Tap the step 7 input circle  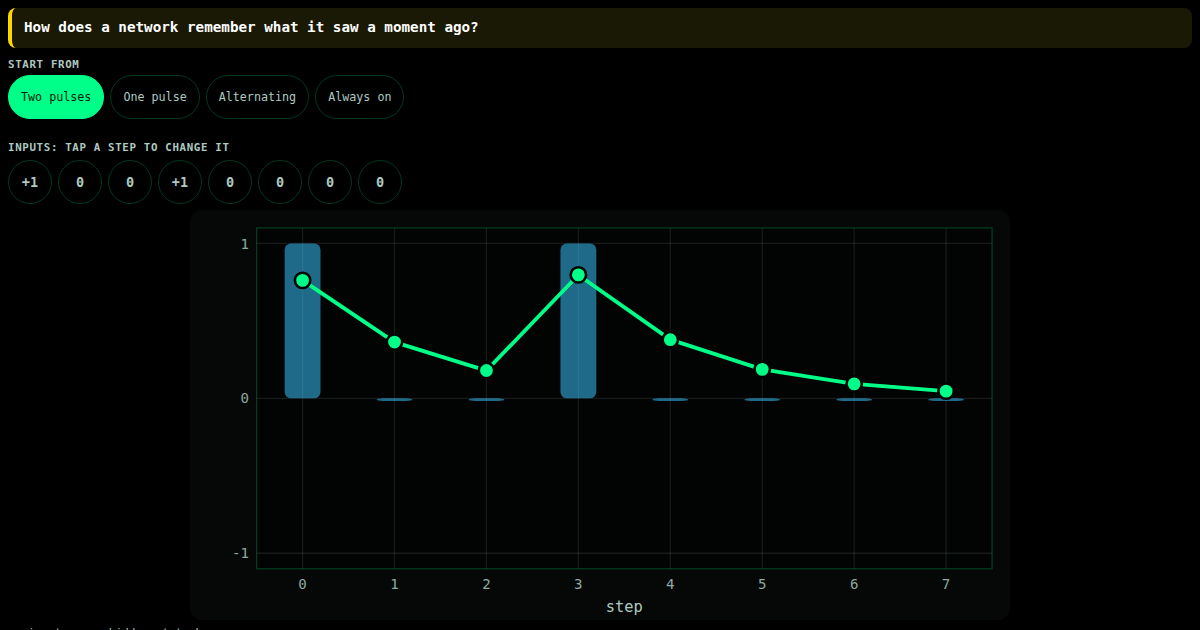(380, 182)
